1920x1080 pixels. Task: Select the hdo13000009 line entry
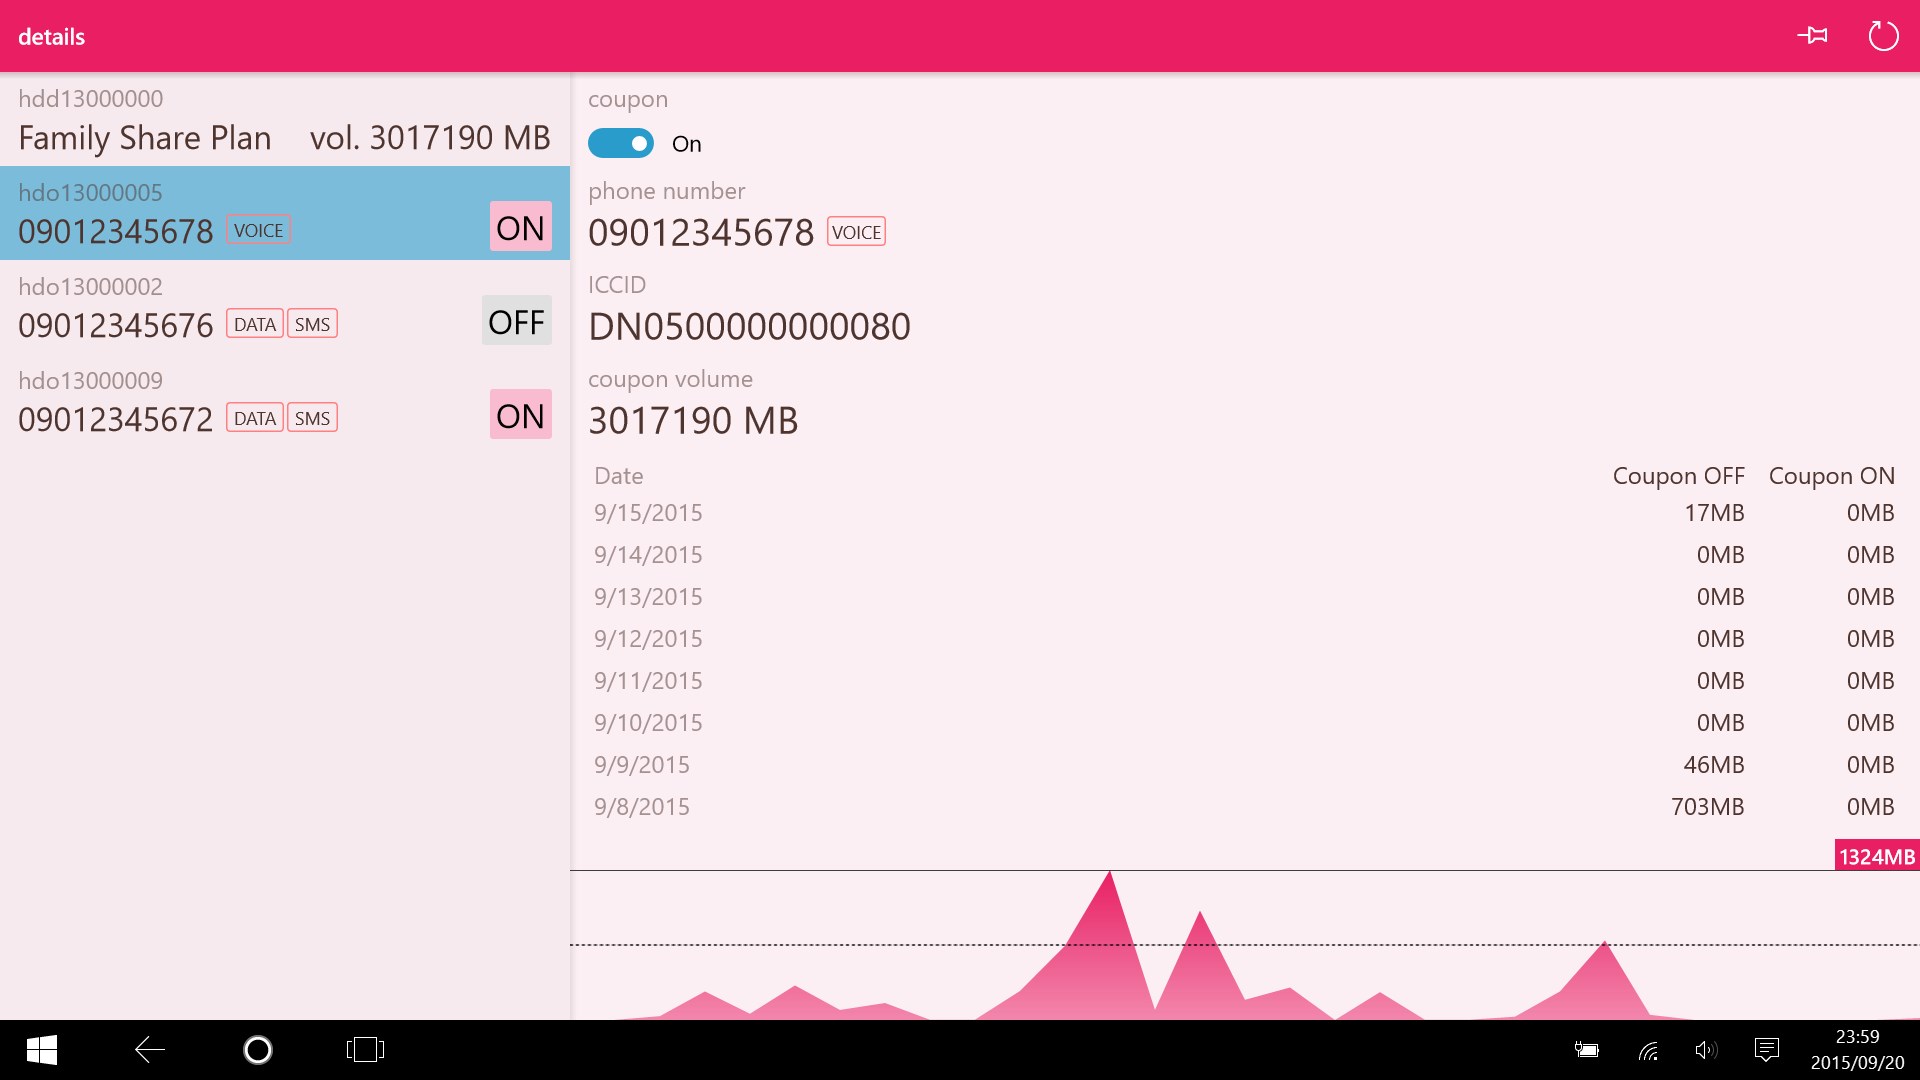click(x=240, y=401)
